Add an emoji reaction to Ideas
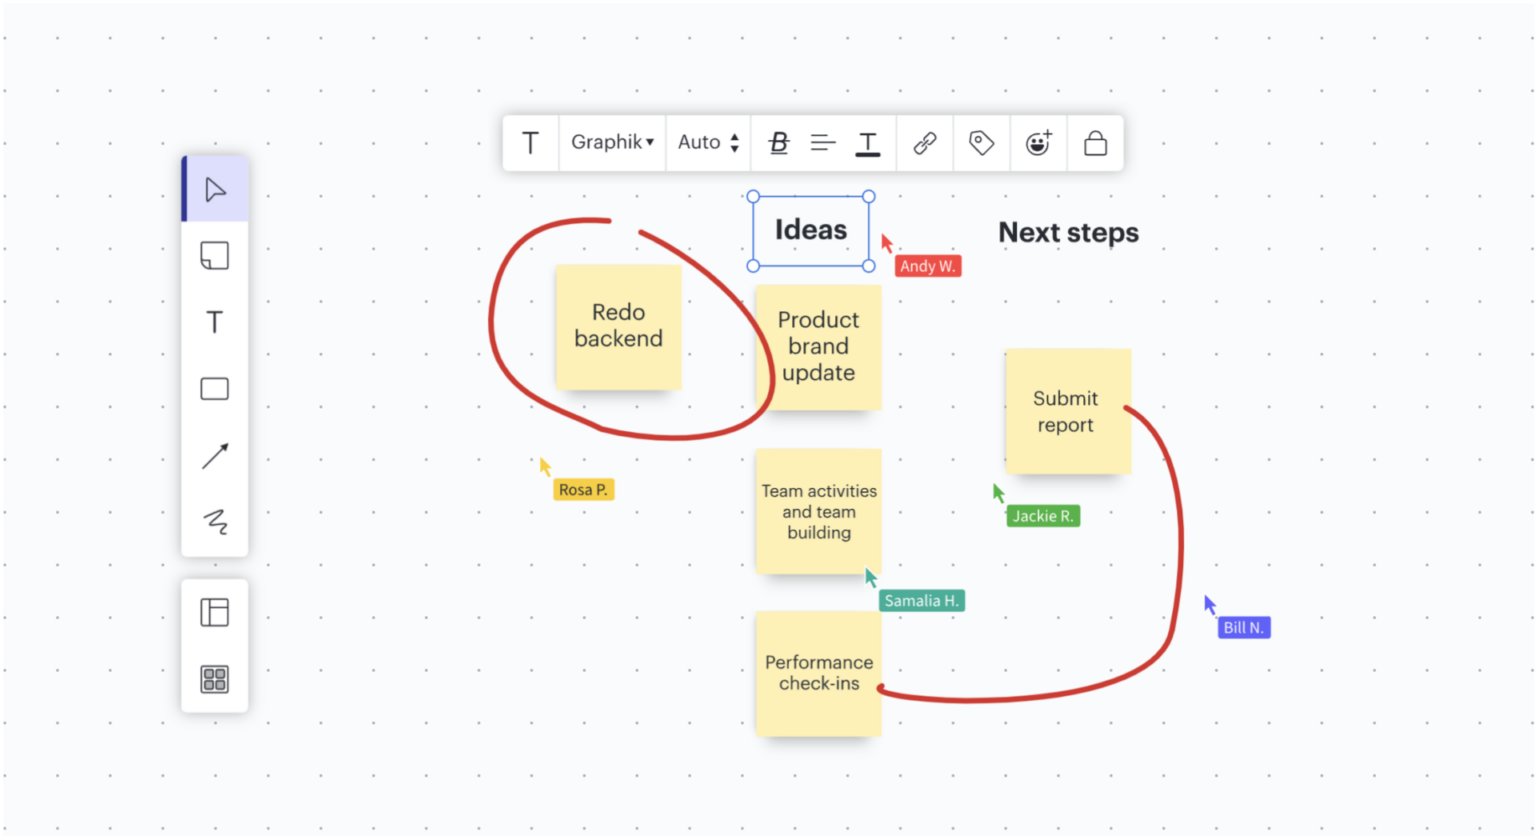Screen dimensions: 1536x836 [1038, 142]
